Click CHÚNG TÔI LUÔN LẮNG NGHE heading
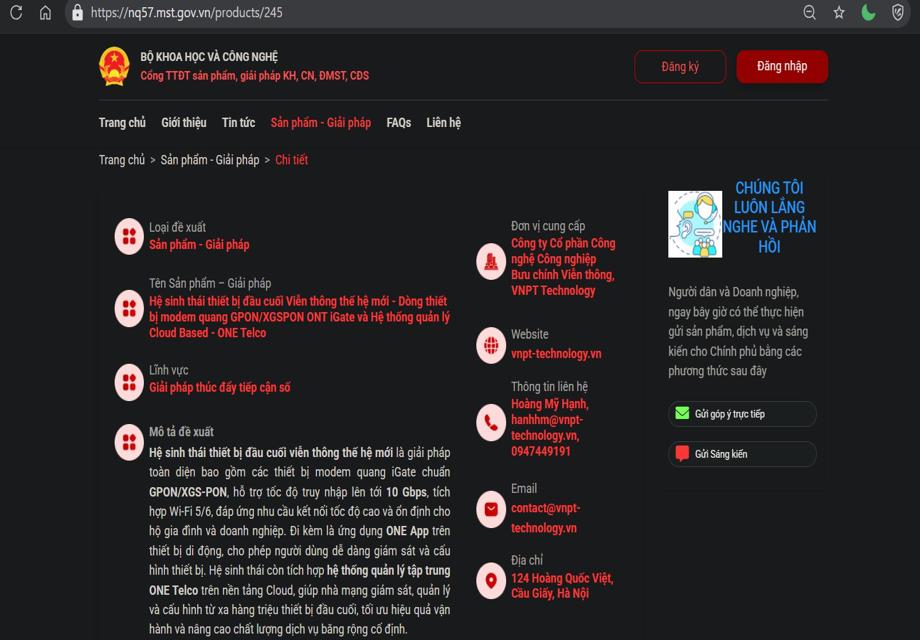 click(x=769, y=217)
